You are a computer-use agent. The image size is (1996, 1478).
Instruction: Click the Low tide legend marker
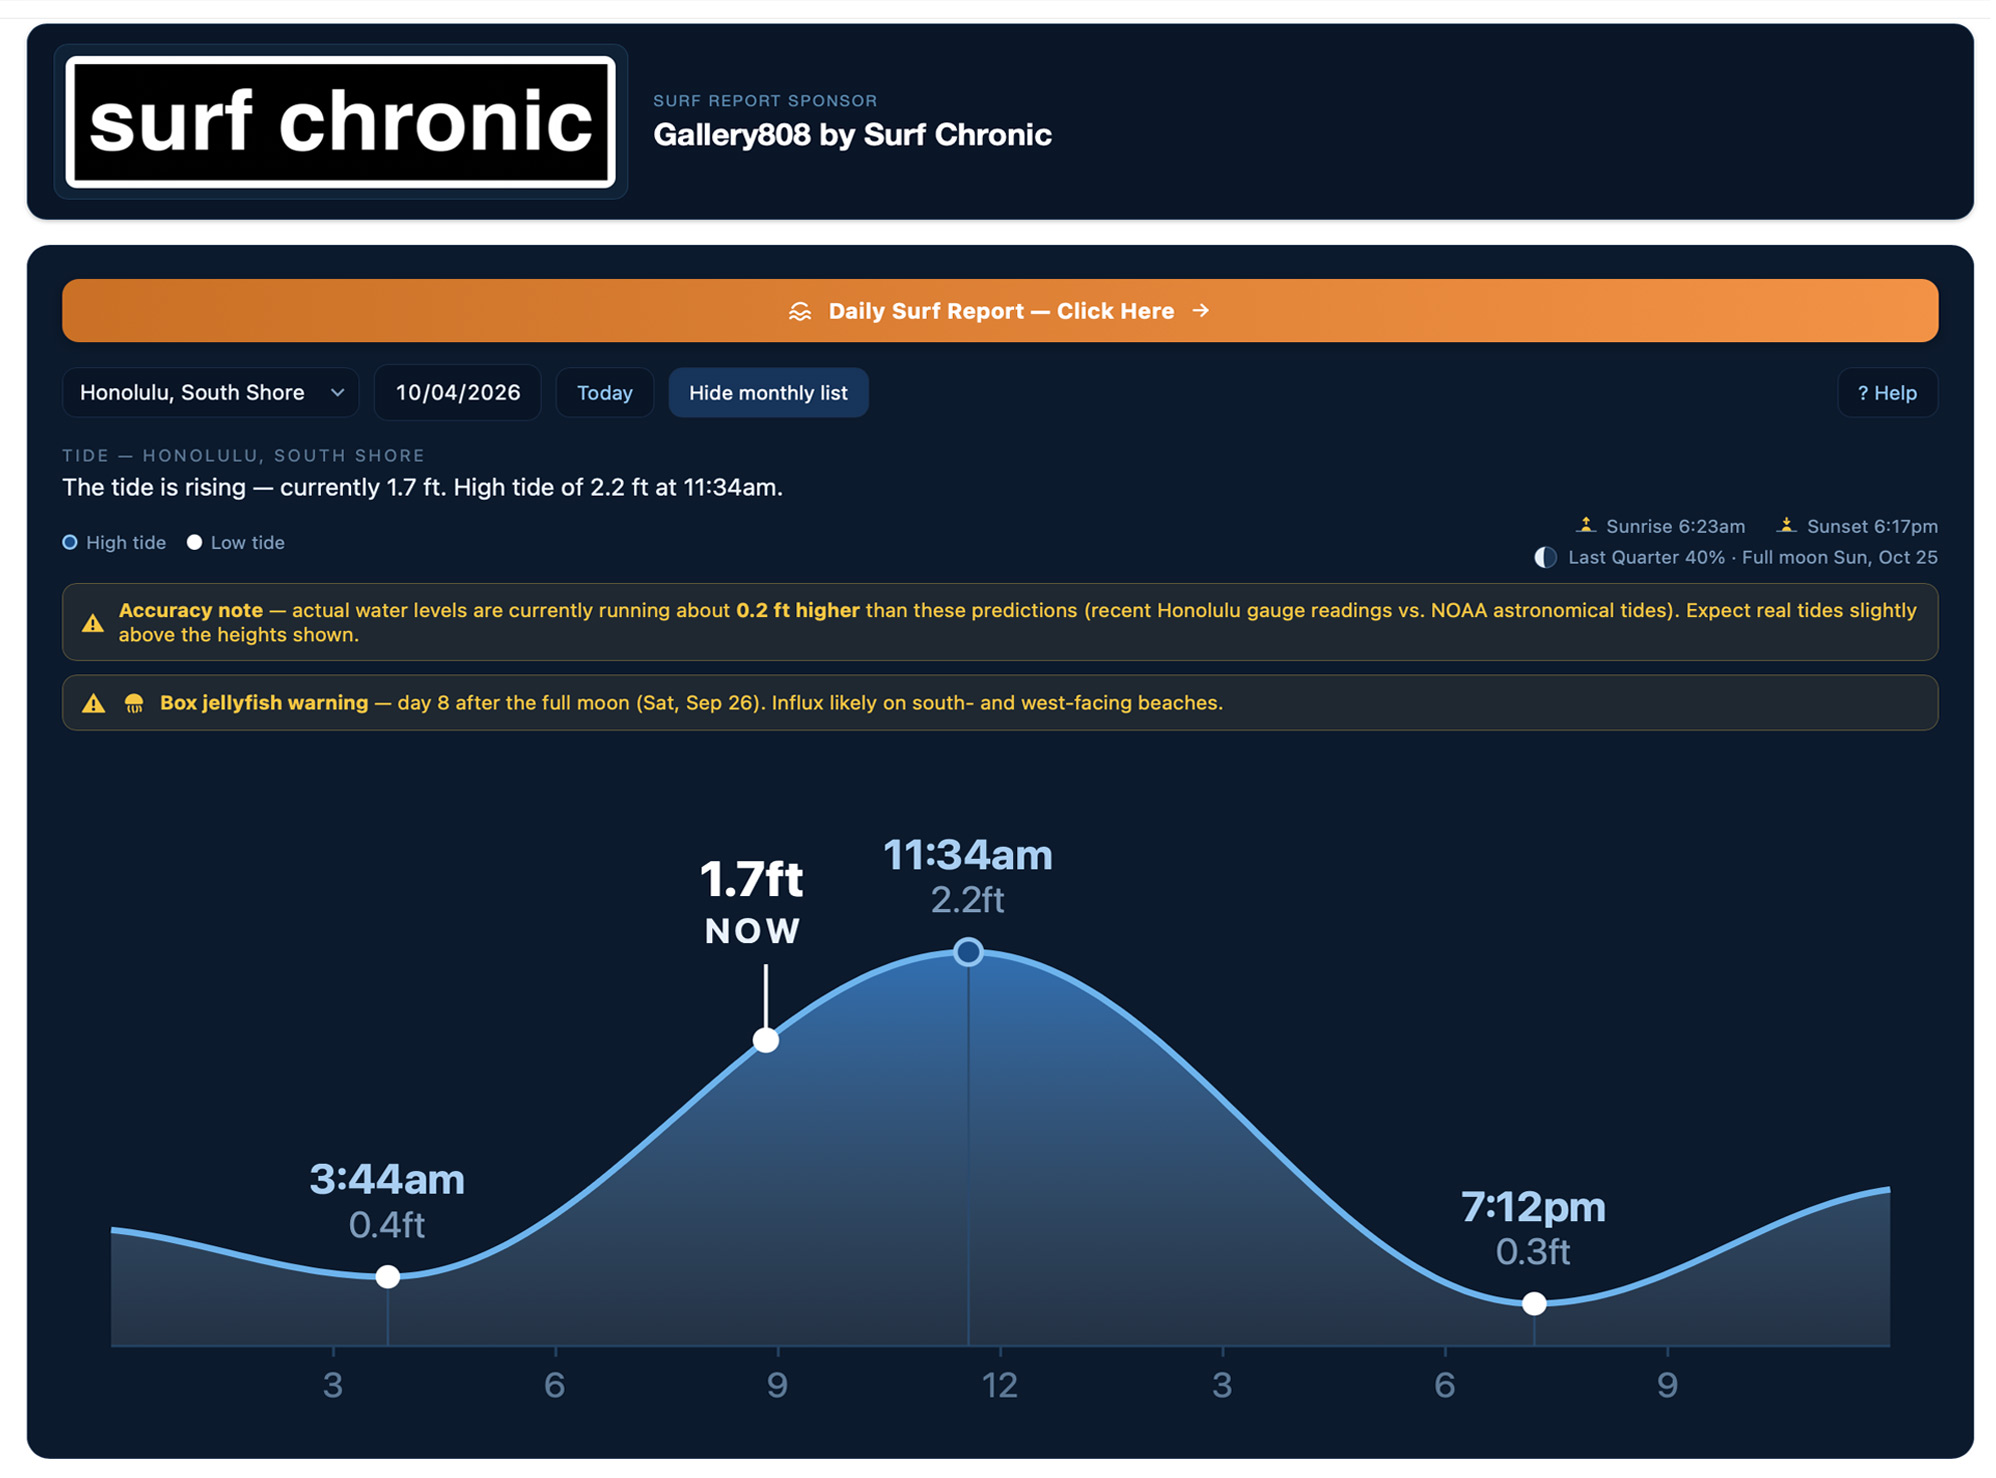(194, 542)
